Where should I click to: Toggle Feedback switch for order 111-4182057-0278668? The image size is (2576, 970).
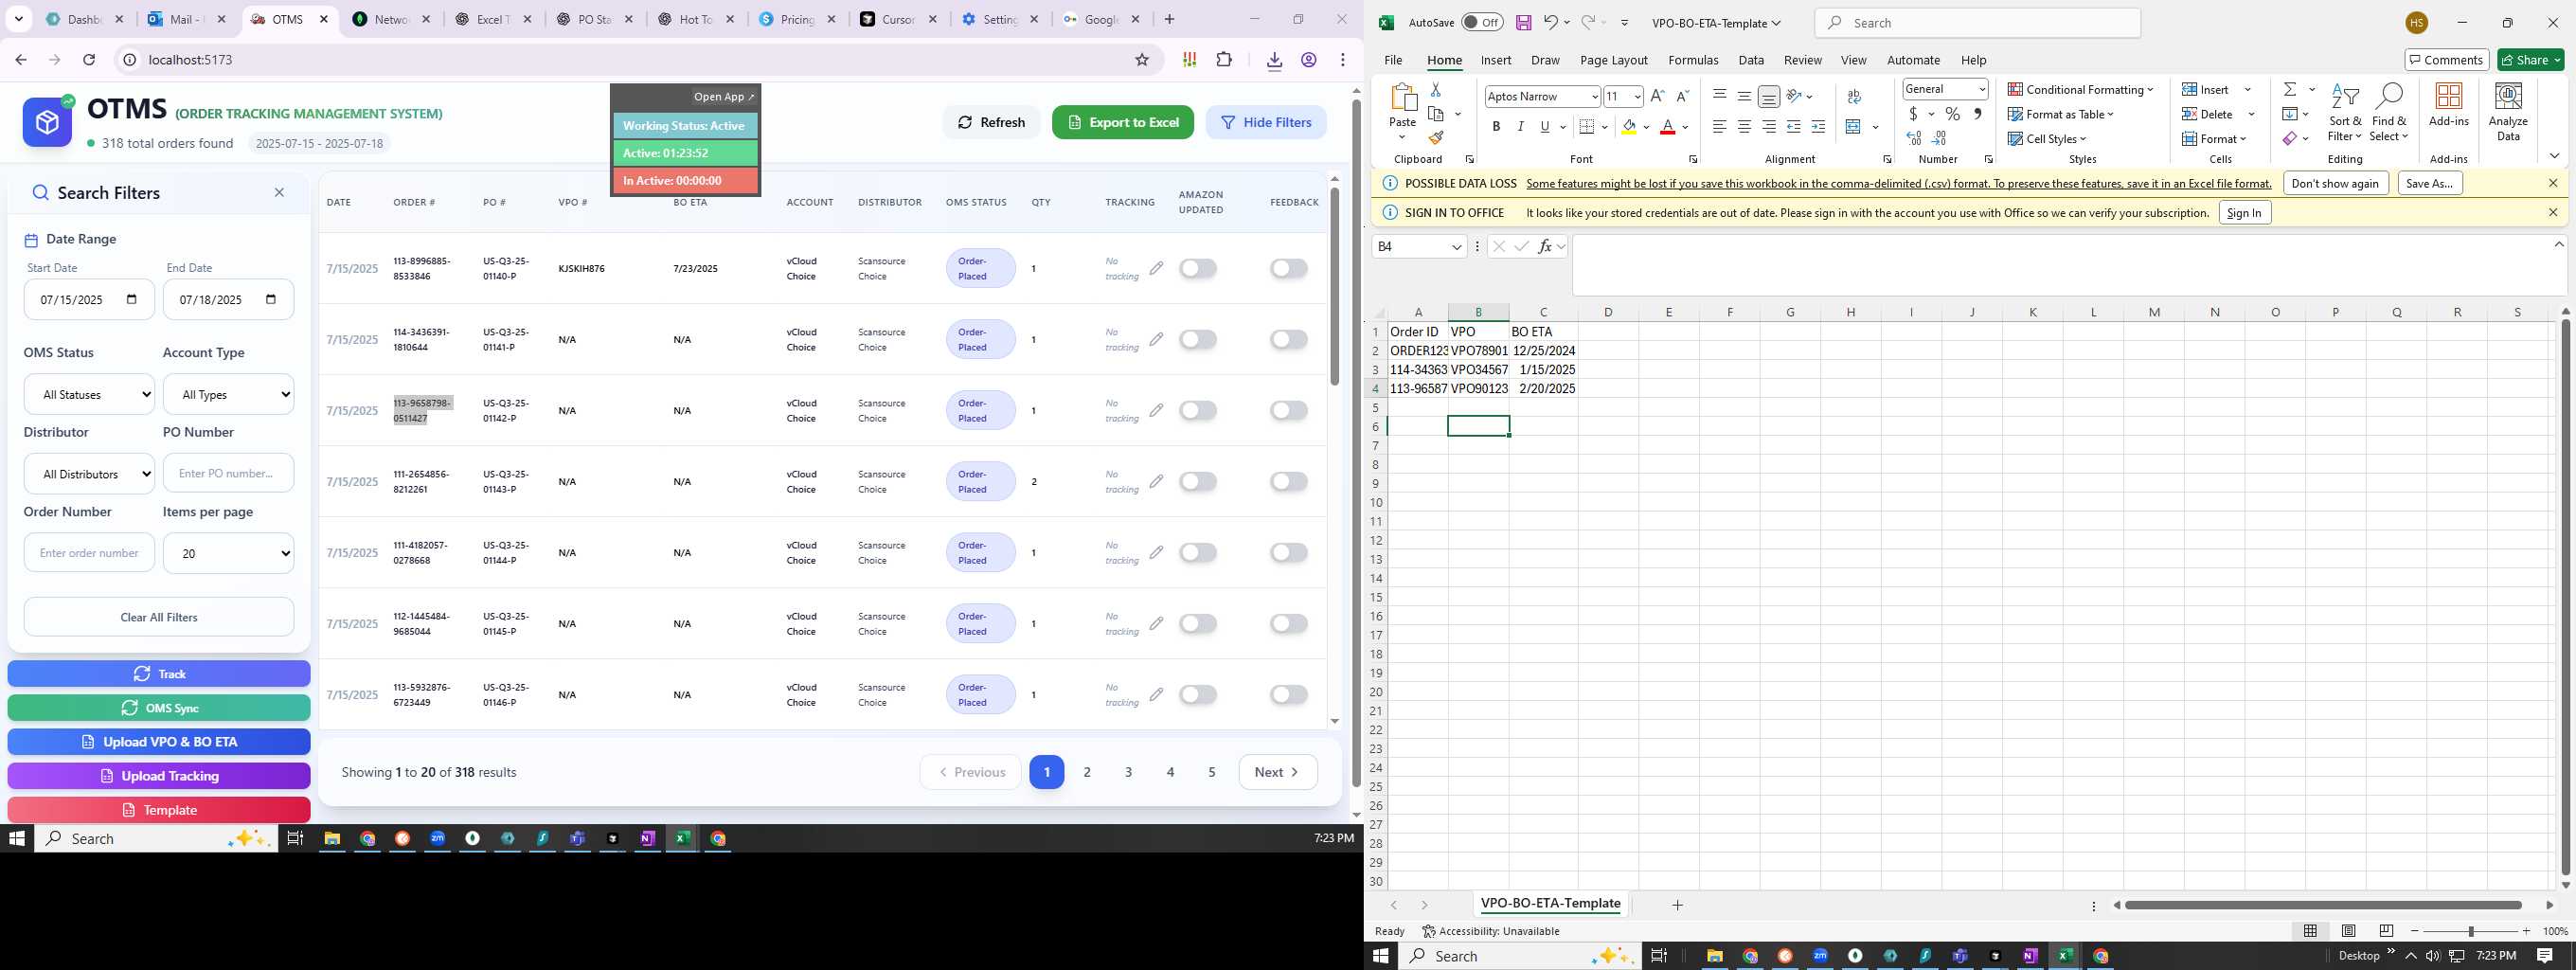coord(1289,552)
